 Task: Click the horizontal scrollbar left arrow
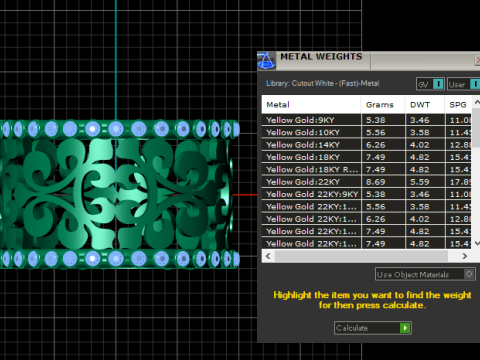point(268,256)
